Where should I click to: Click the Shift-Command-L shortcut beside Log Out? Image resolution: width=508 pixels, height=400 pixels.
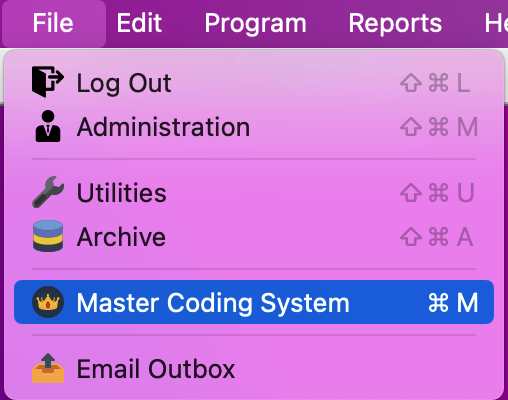(x=435, y=83)
